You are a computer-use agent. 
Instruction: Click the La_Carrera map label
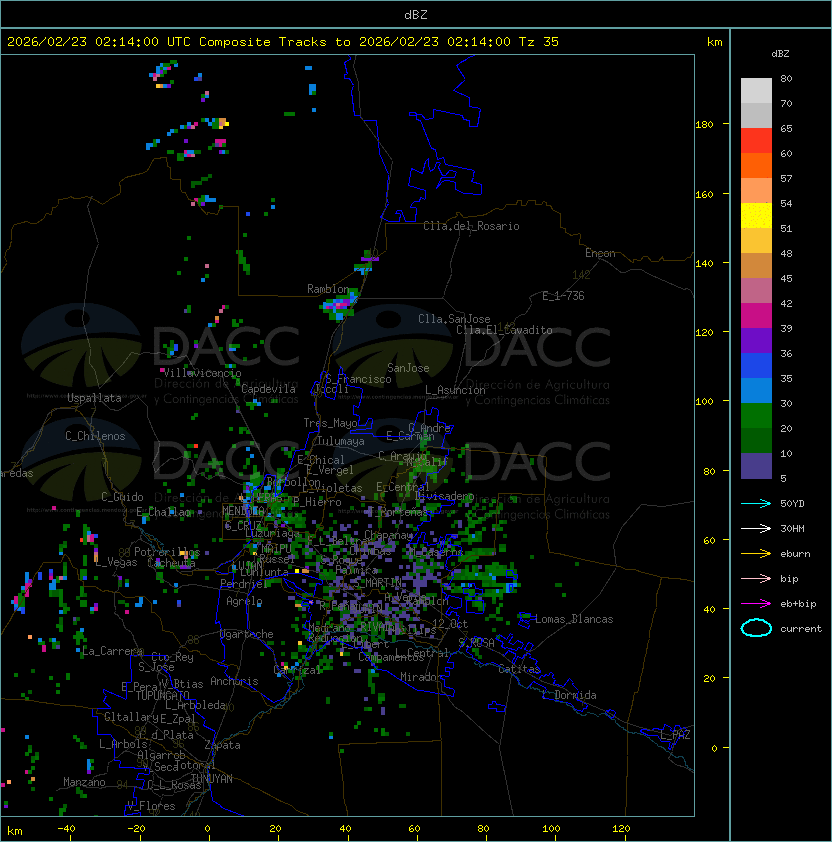[x=112, y=651]
